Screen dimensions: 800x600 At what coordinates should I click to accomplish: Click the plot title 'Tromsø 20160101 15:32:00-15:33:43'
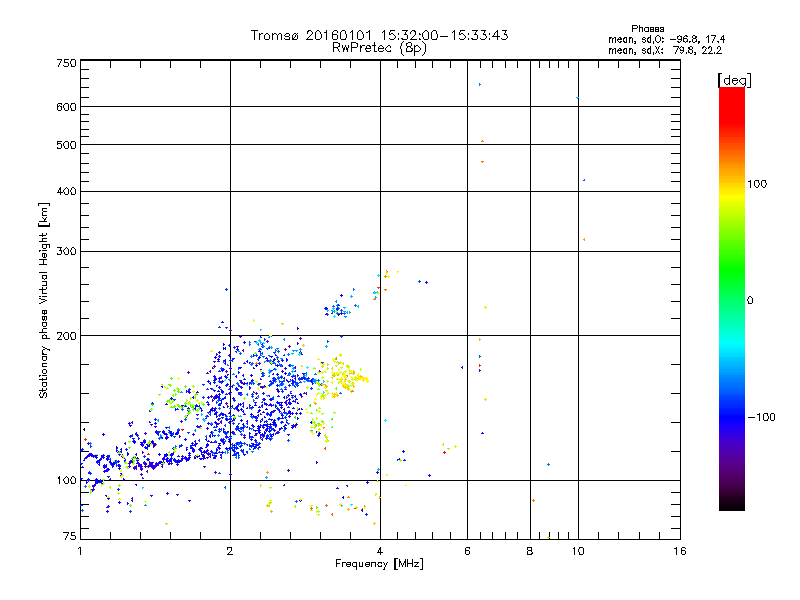pos(379,35)
